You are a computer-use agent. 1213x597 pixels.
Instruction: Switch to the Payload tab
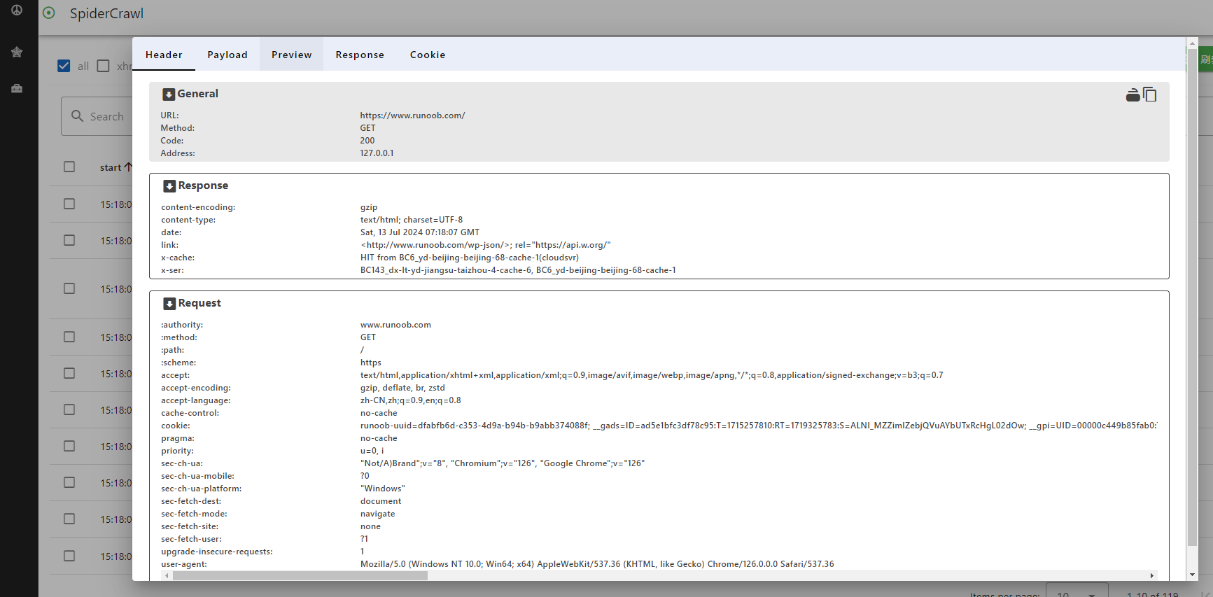pyautogui.click(x=227, y=55)
